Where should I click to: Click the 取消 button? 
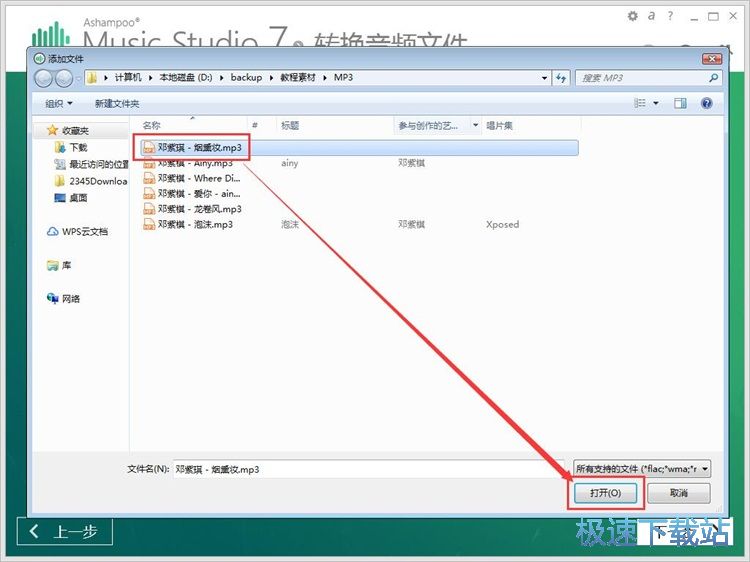click(679, 493)
